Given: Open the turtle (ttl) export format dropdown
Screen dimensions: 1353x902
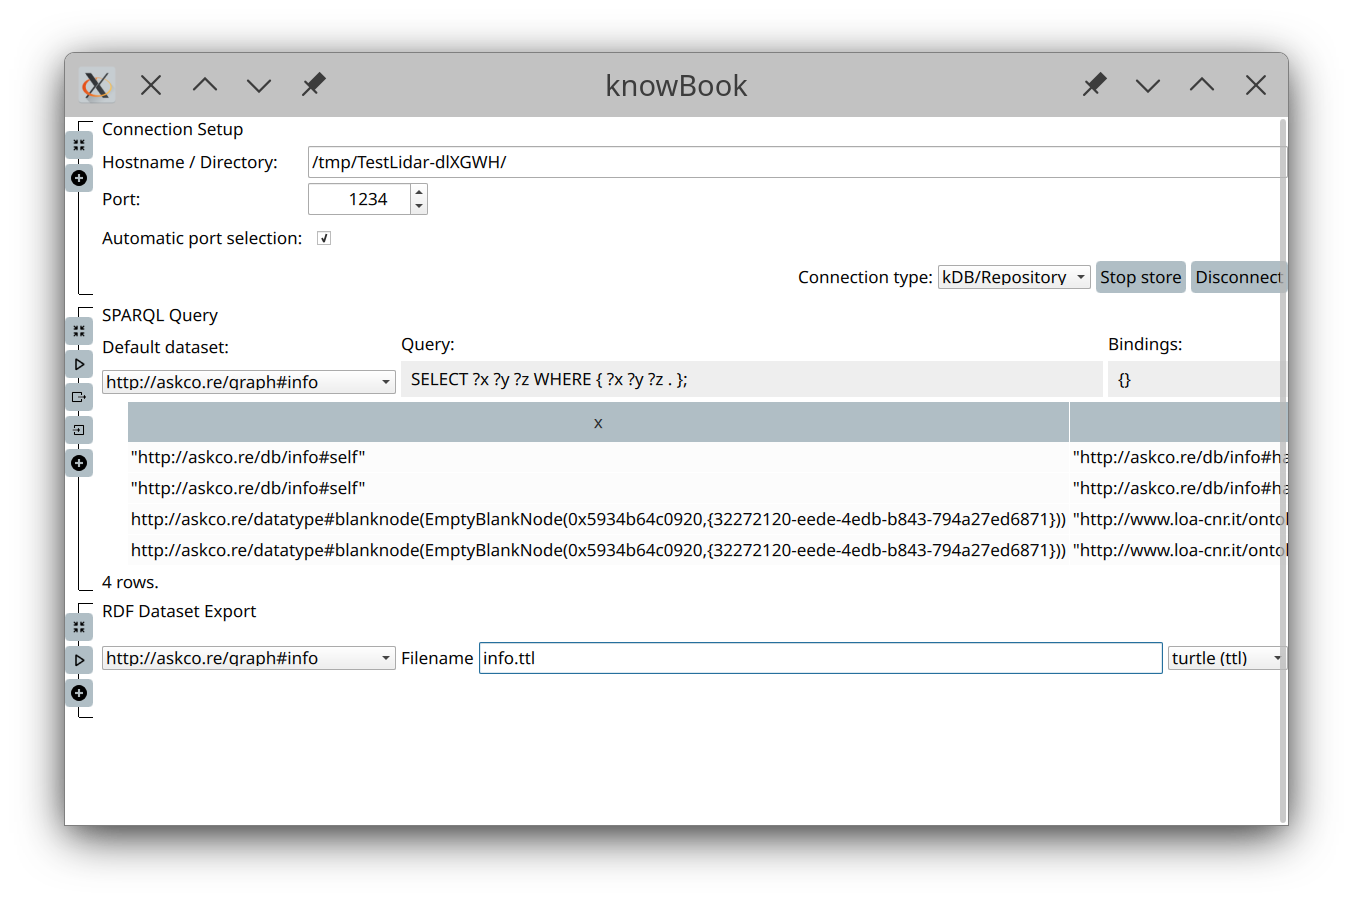Looking at the screenshot, I should [1225, 658].
